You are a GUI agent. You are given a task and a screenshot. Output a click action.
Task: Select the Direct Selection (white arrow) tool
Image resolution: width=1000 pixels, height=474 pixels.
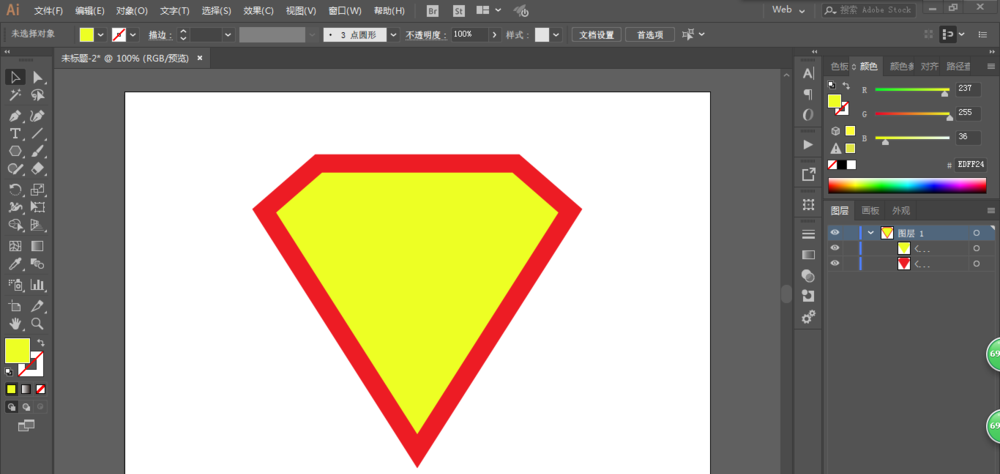38,77
